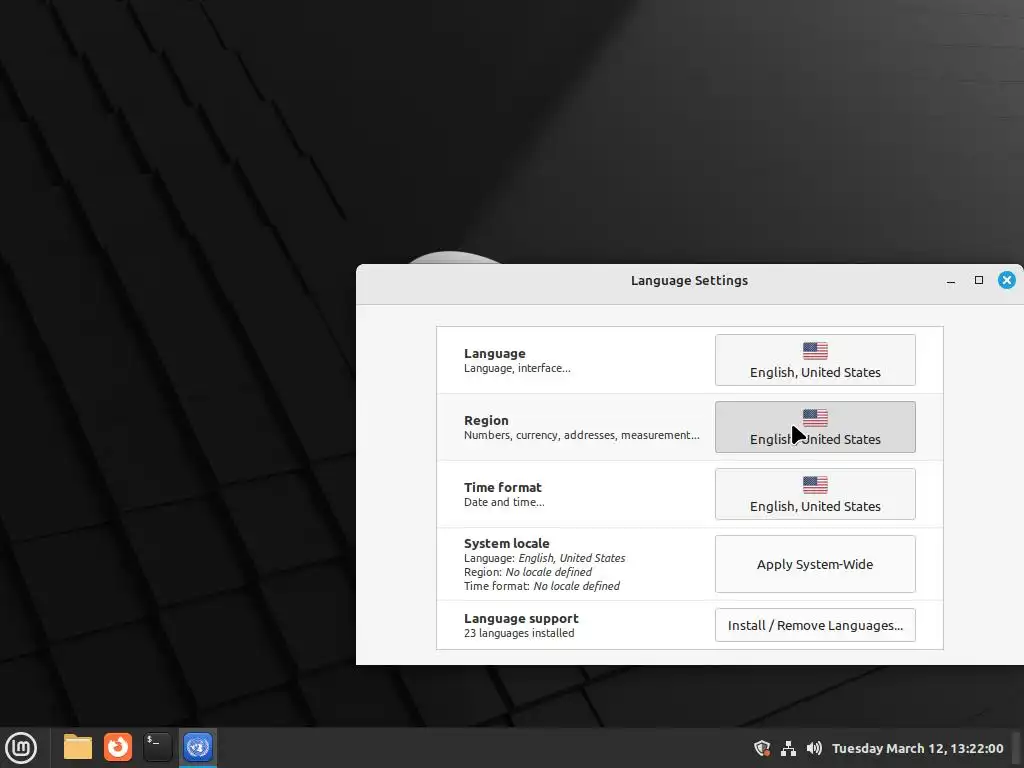Click the "23 languages installed" text
1024x768 pixels.
pyautogui.click(x=519, y=633)
